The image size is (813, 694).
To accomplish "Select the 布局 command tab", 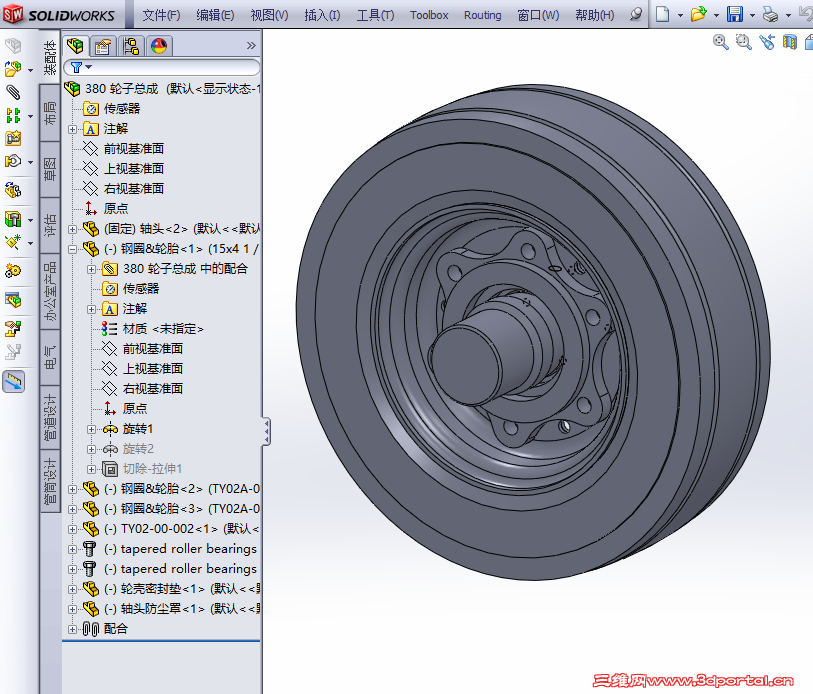I will coord(50,113).
